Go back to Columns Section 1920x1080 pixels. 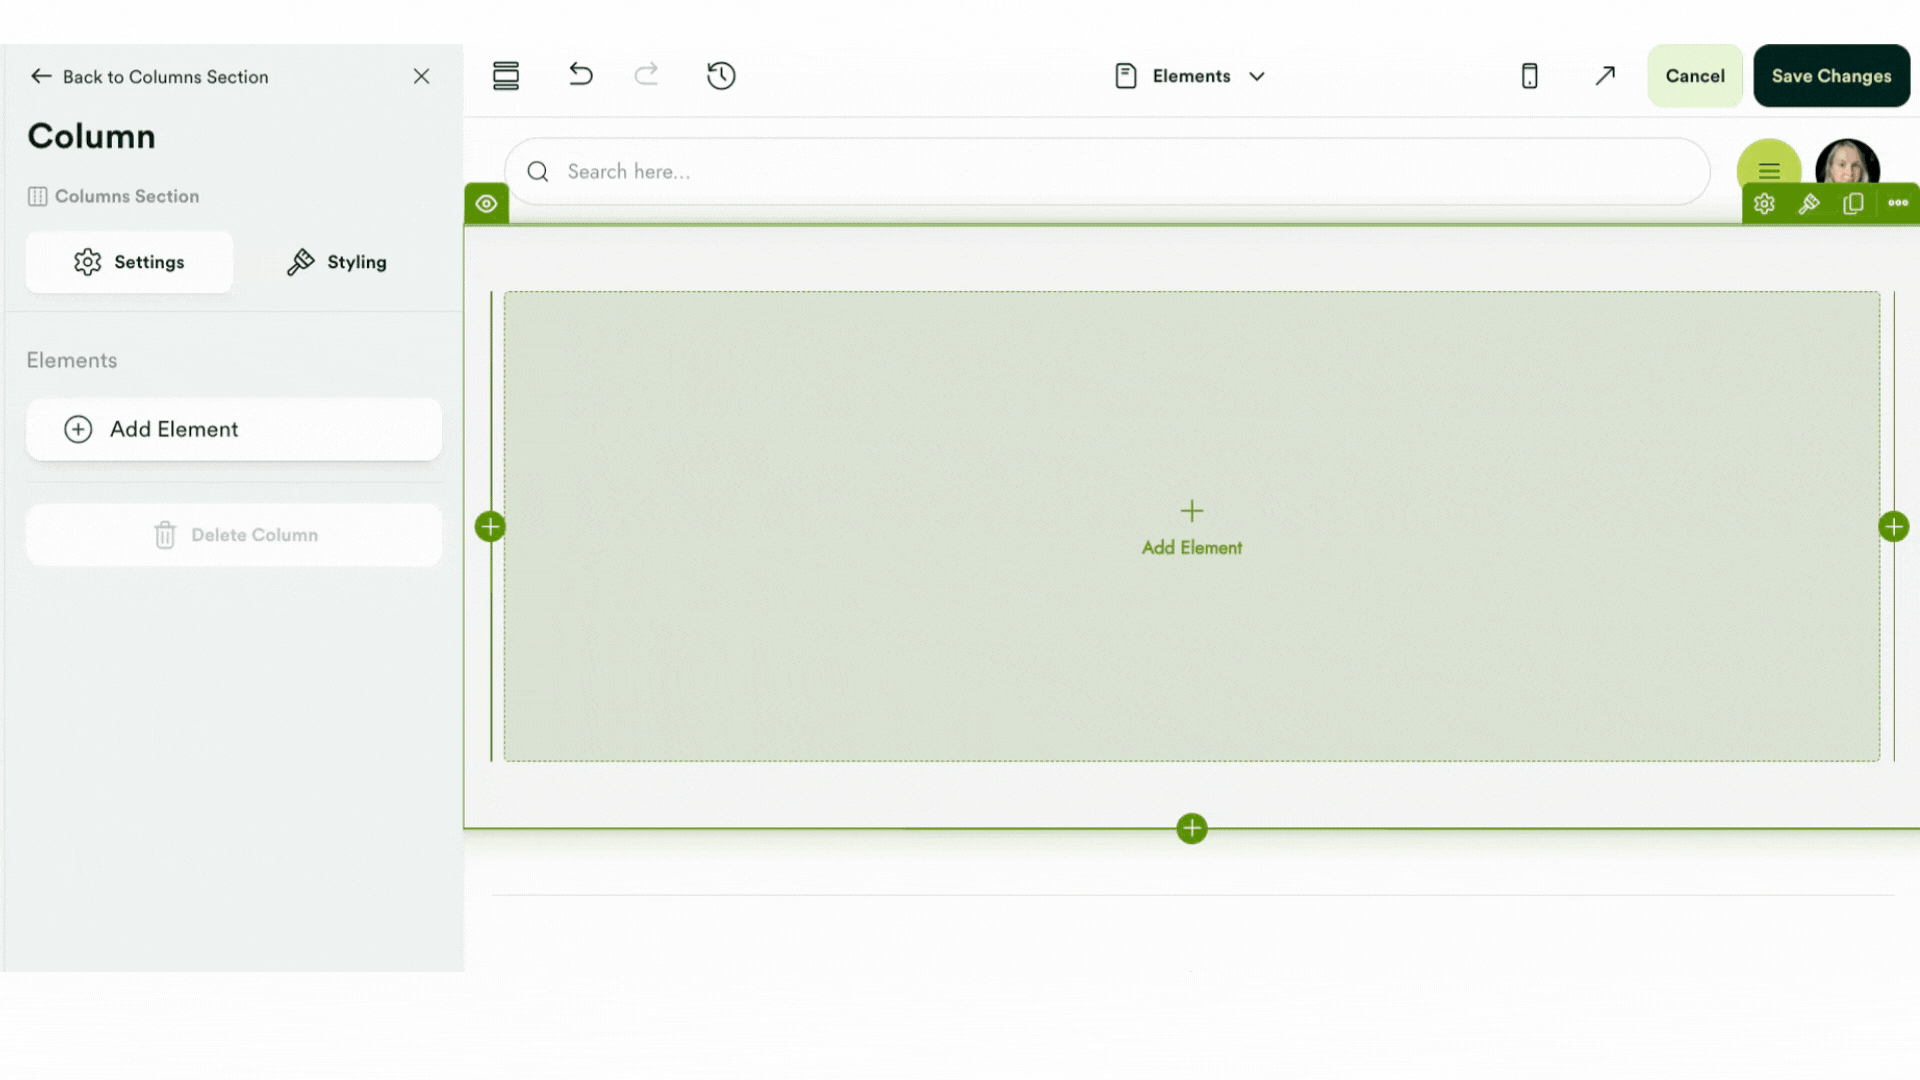pyautogui.click(x=150, y=77)
